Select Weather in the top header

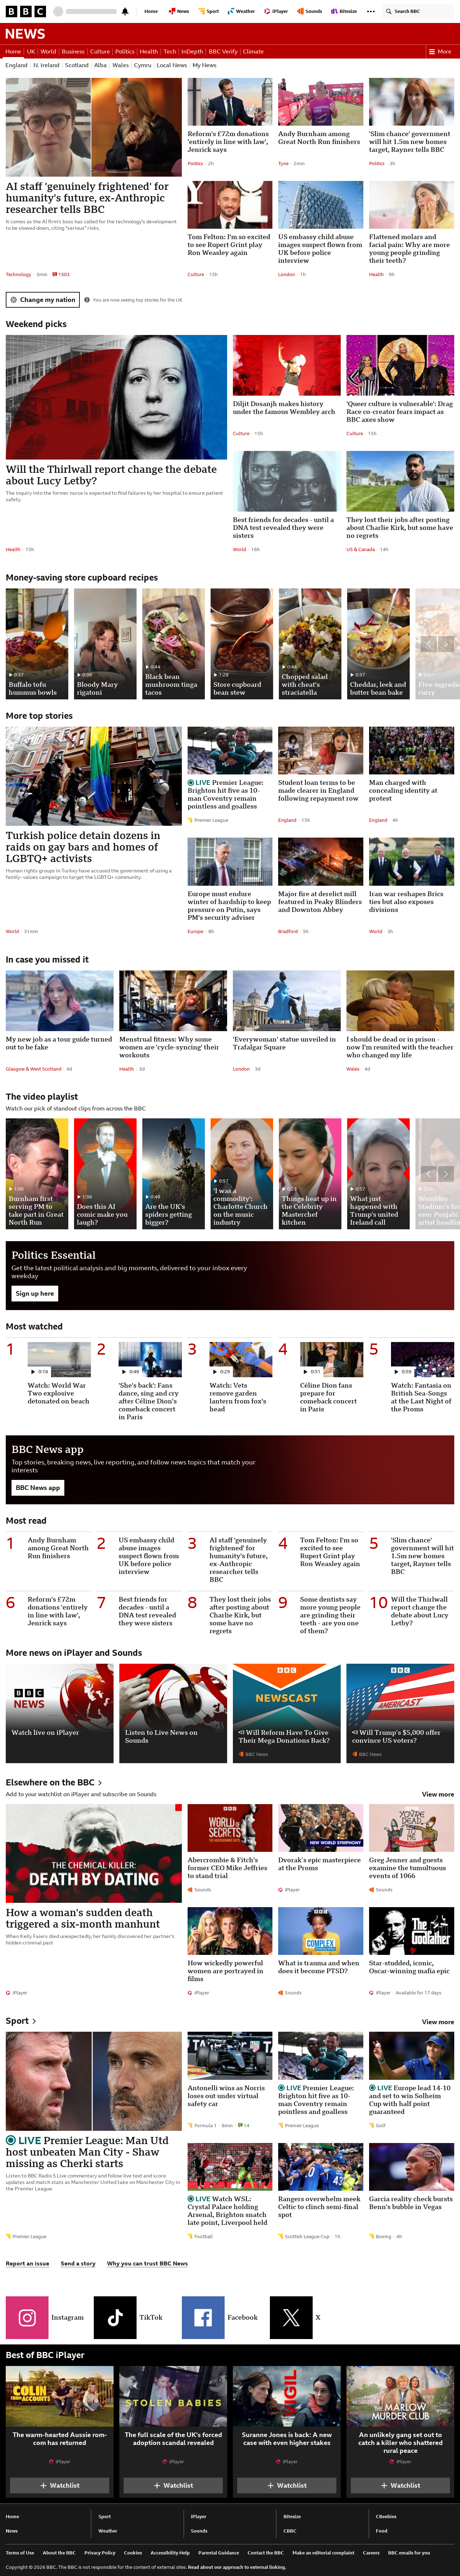click(242, 11)
